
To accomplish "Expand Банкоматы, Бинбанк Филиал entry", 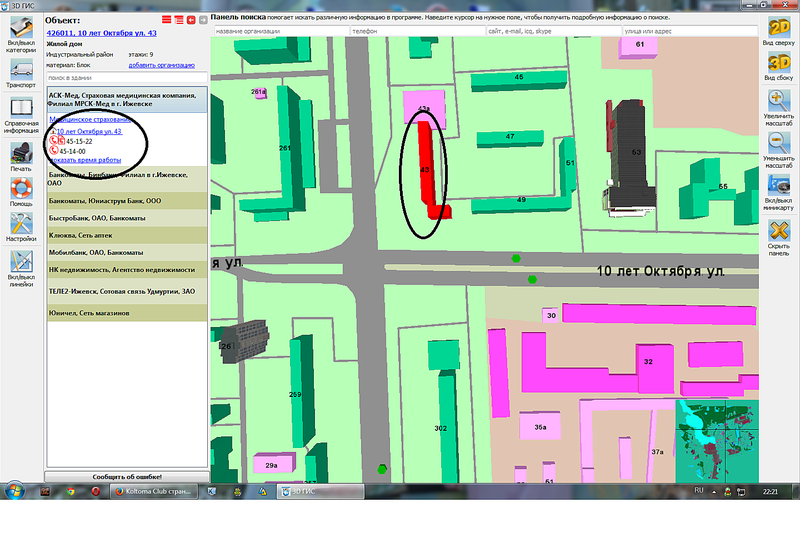I will point(127,179).
